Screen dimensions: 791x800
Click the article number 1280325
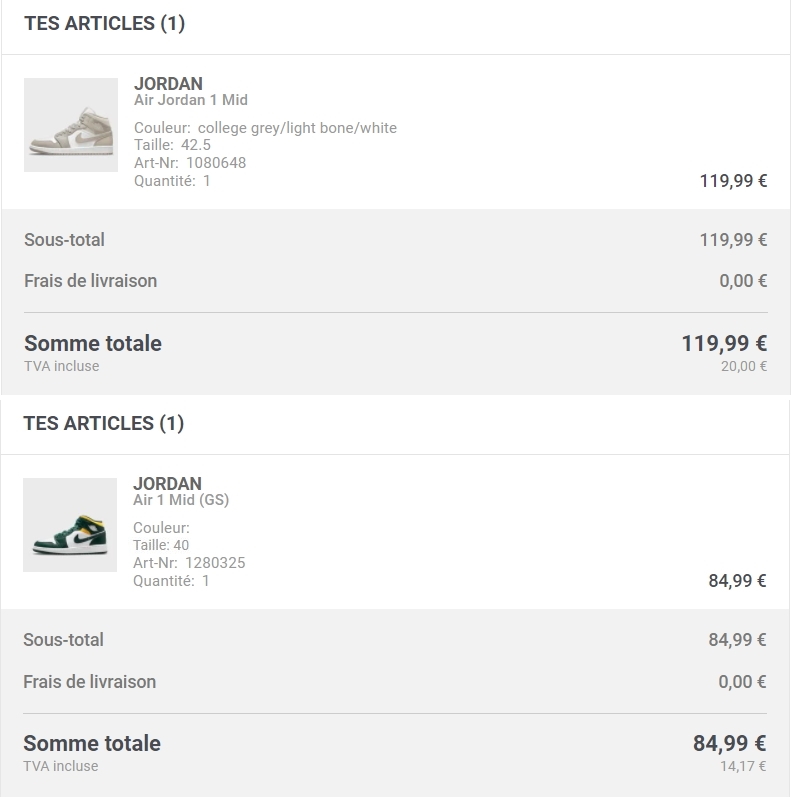(215, 563)
